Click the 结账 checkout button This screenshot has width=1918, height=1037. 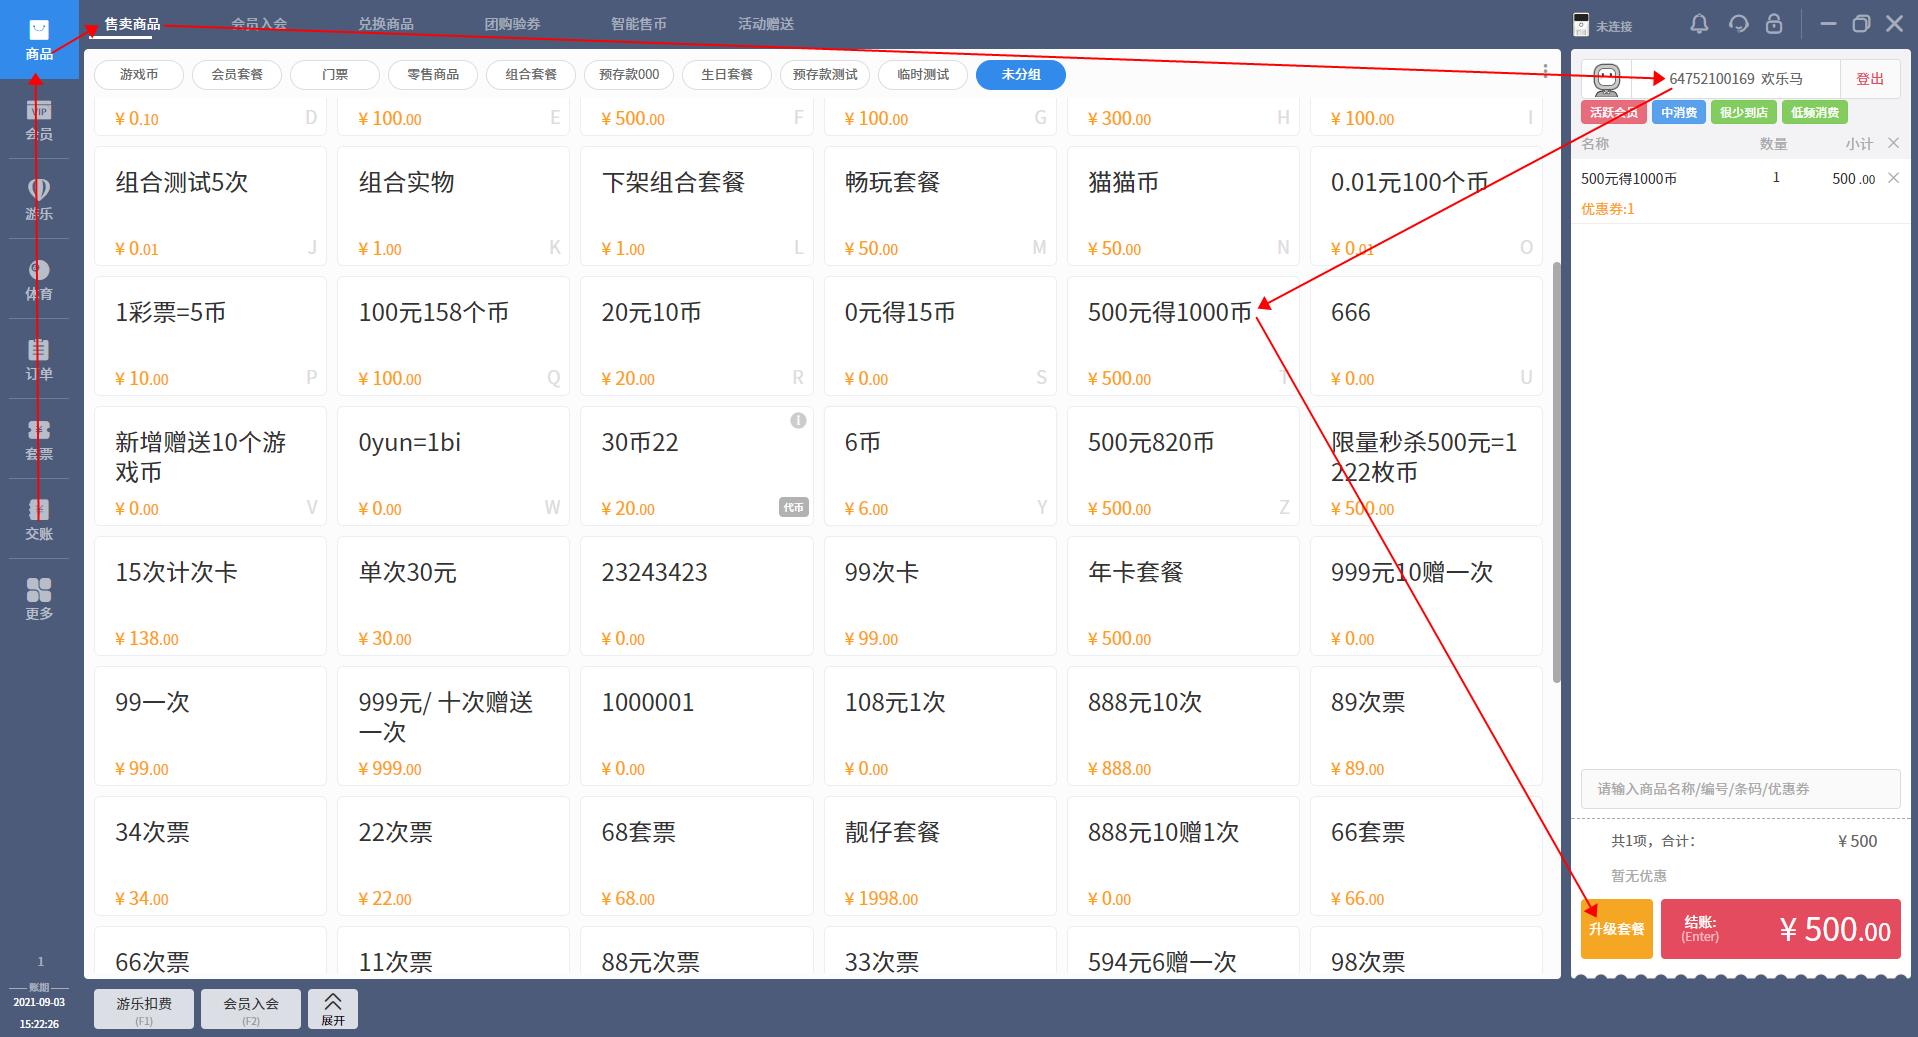point(1781,929)
